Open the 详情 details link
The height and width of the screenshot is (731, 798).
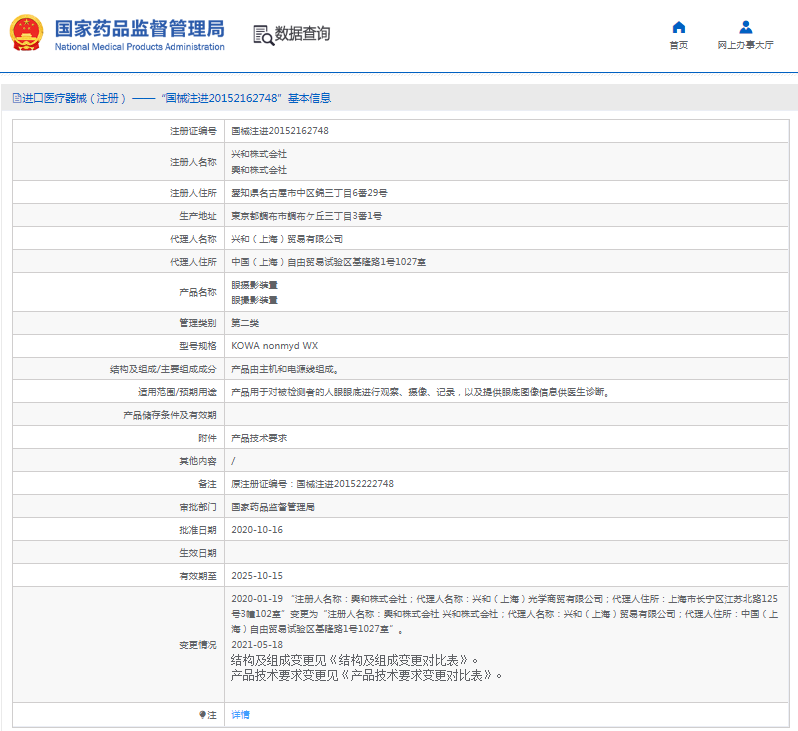click(x=240, y=715)
